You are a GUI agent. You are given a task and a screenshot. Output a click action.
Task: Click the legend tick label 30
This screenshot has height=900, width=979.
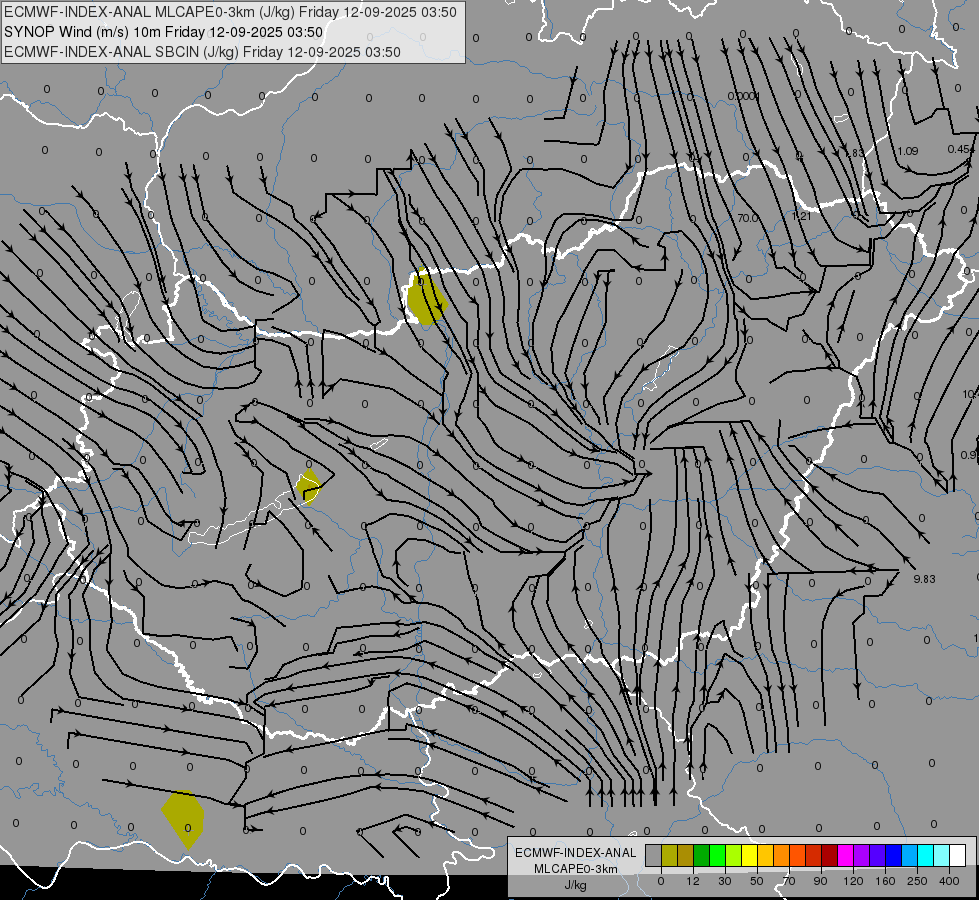725,881
